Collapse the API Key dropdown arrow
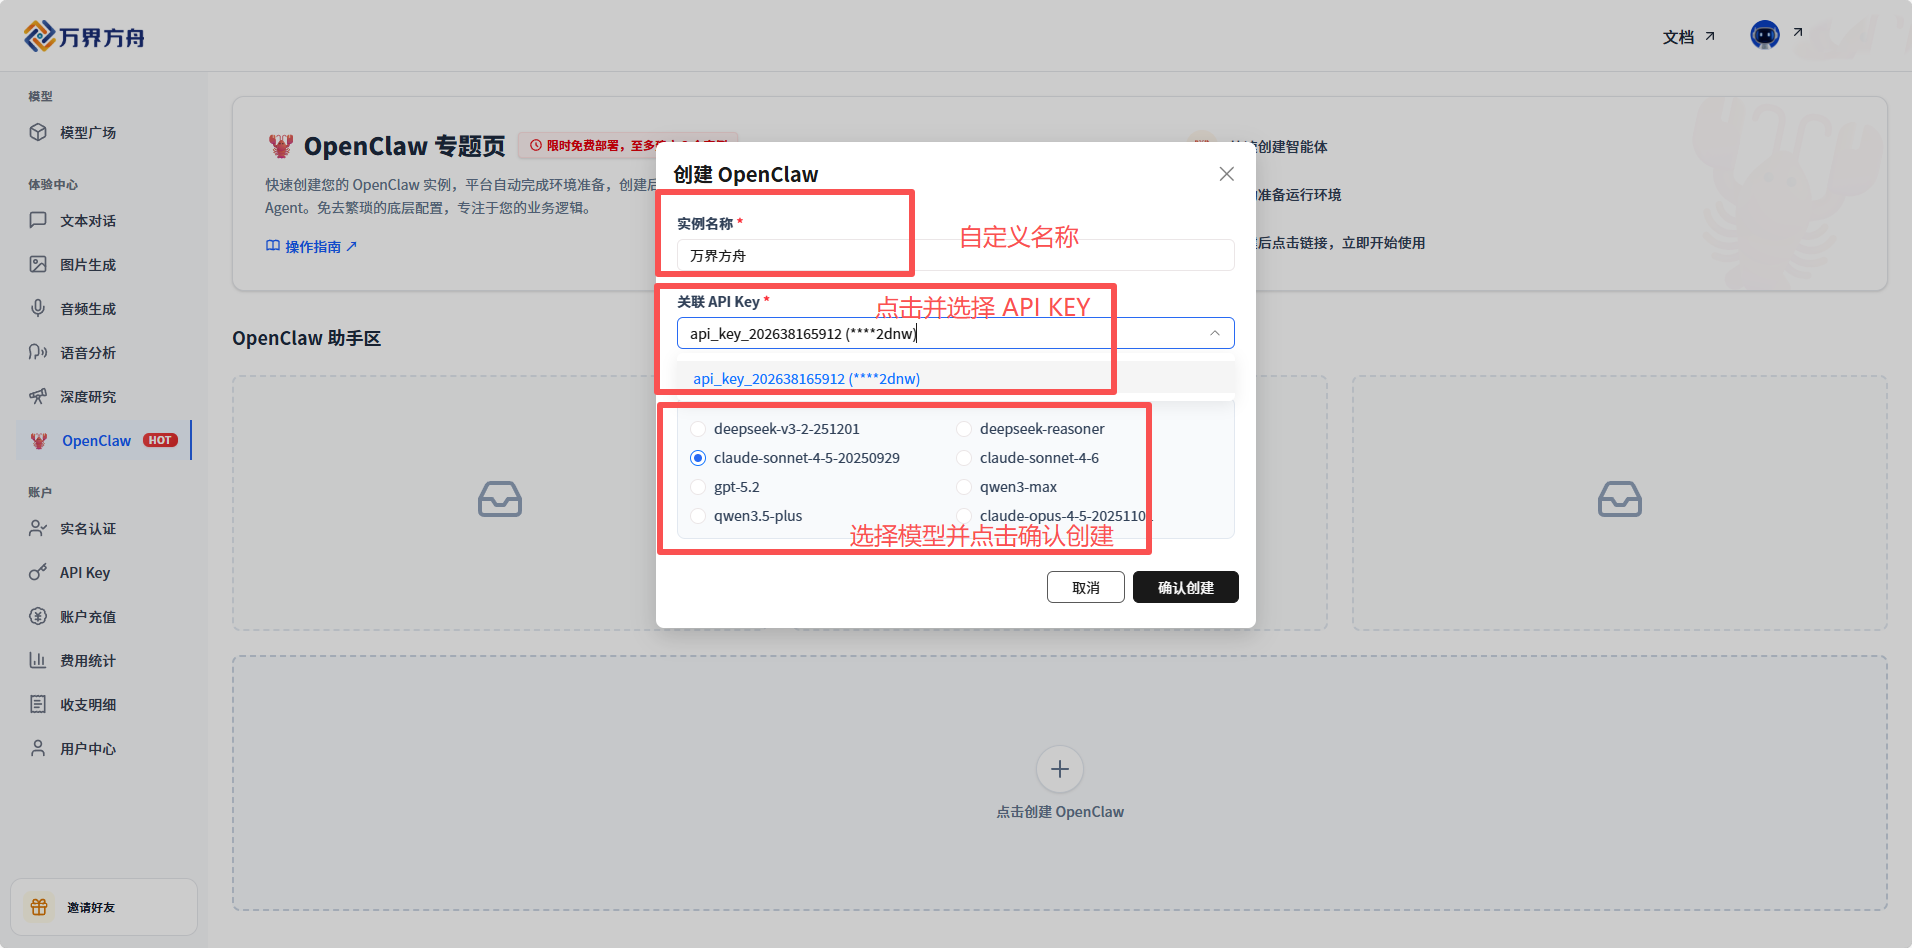The width and height of the screenshot is (1912, 948). (x=1214, y=333)
